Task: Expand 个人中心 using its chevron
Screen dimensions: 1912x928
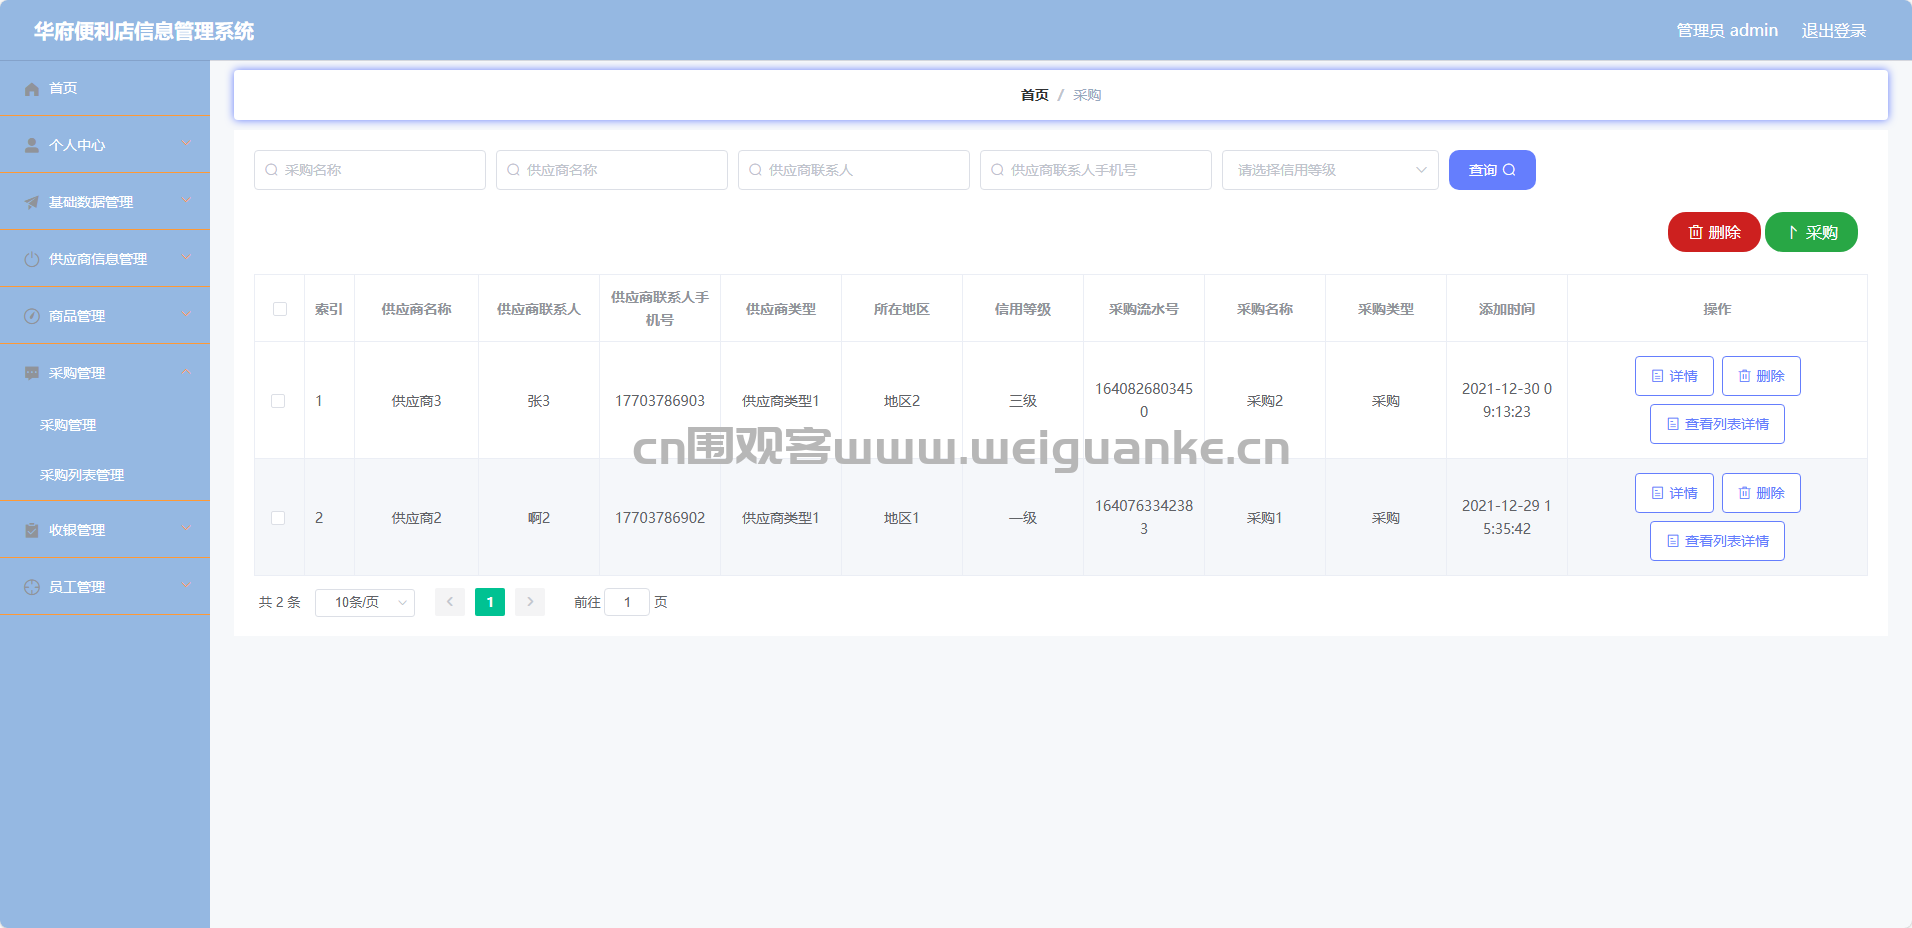Action: click(187, 144)
